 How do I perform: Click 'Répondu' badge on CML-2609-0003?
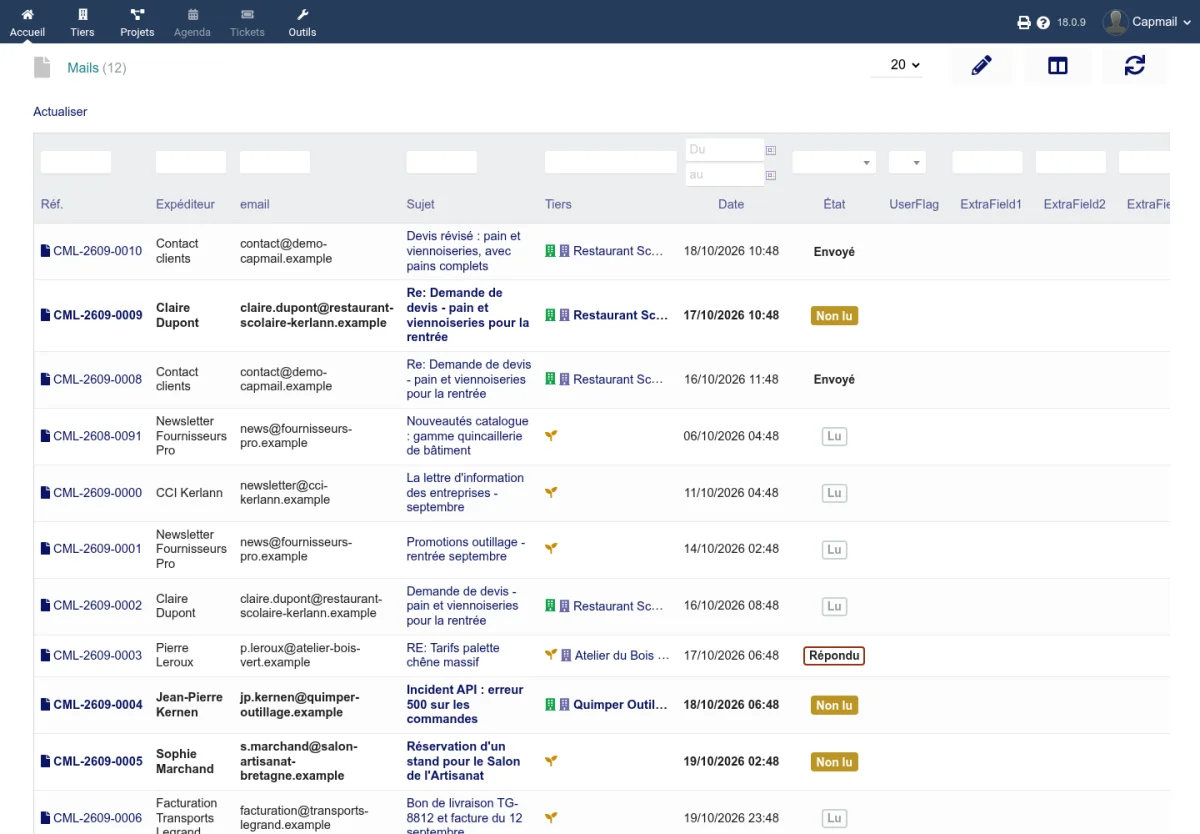[x=834, y=656]
